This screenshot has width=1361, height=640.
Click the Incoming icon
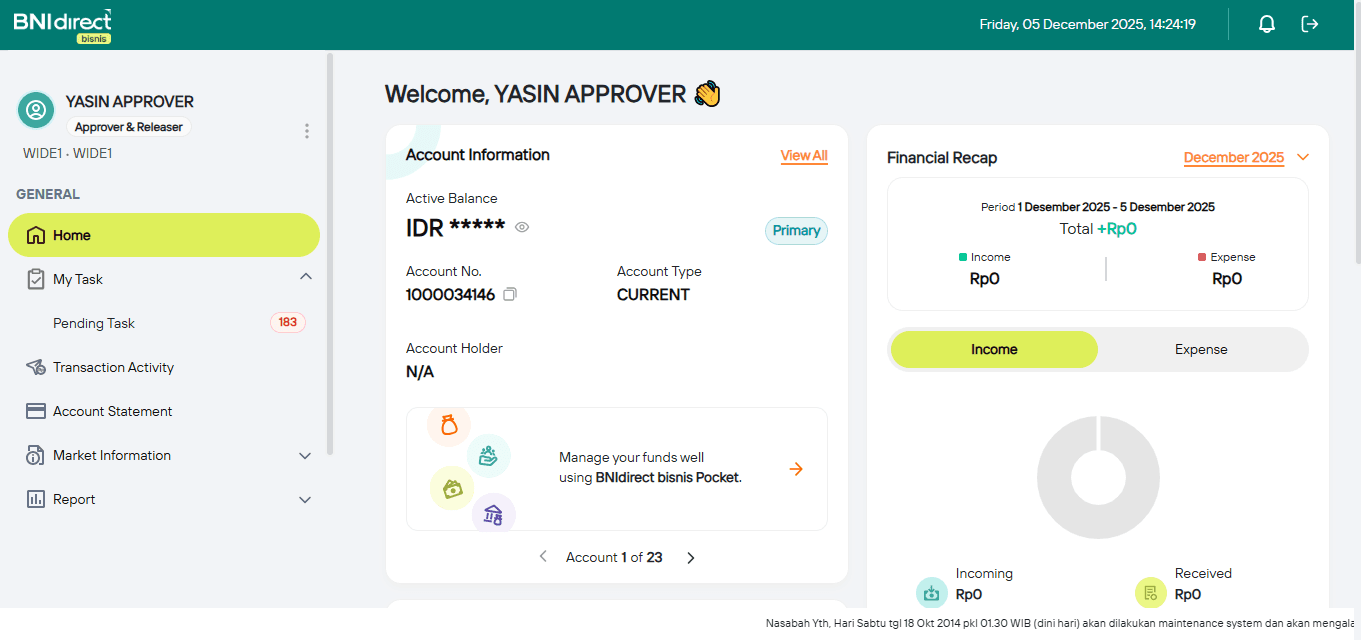point(932,593)
